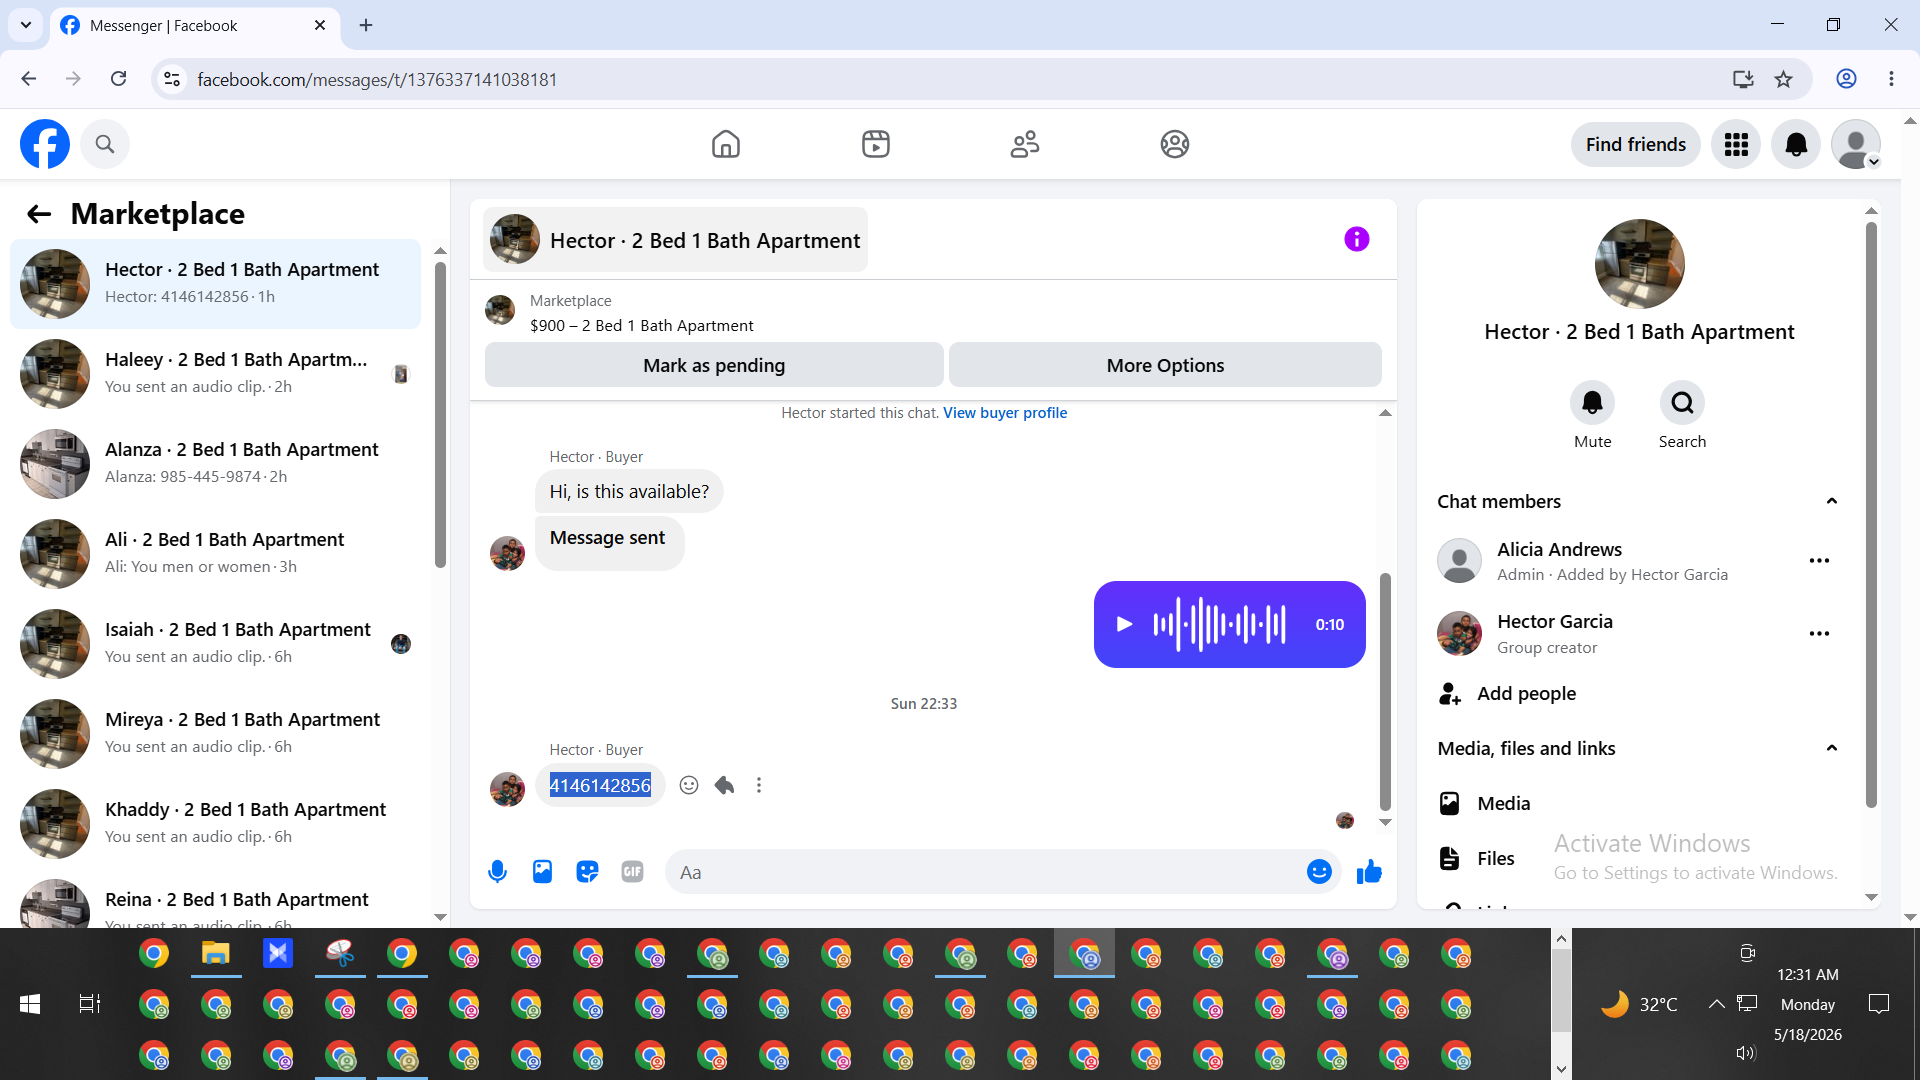The height and width of the screenshot is (1080, 1920).
Task: Attach a photo file to the message
Action: tap(542, 872)
